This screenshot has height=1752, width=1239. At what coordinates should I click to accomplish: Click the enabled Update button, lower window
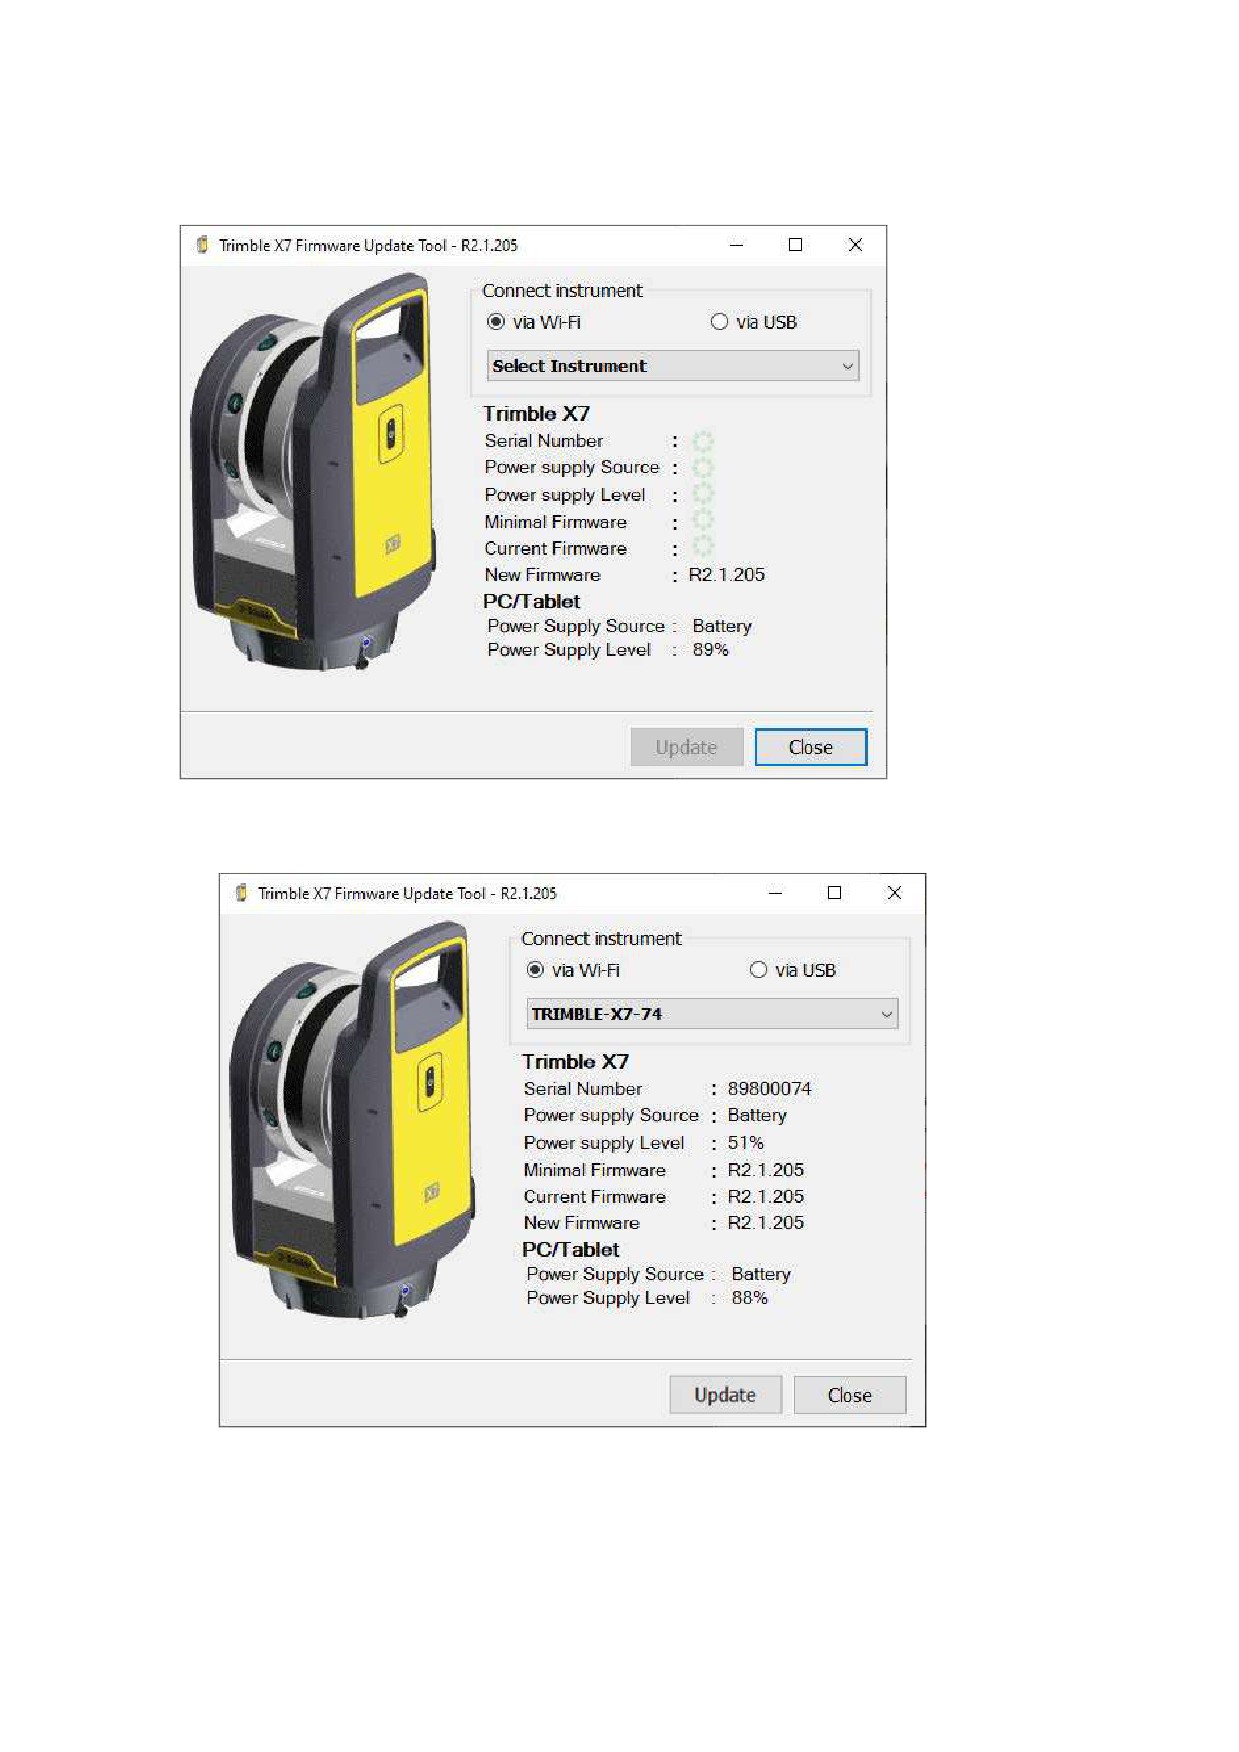(726, 1395)
